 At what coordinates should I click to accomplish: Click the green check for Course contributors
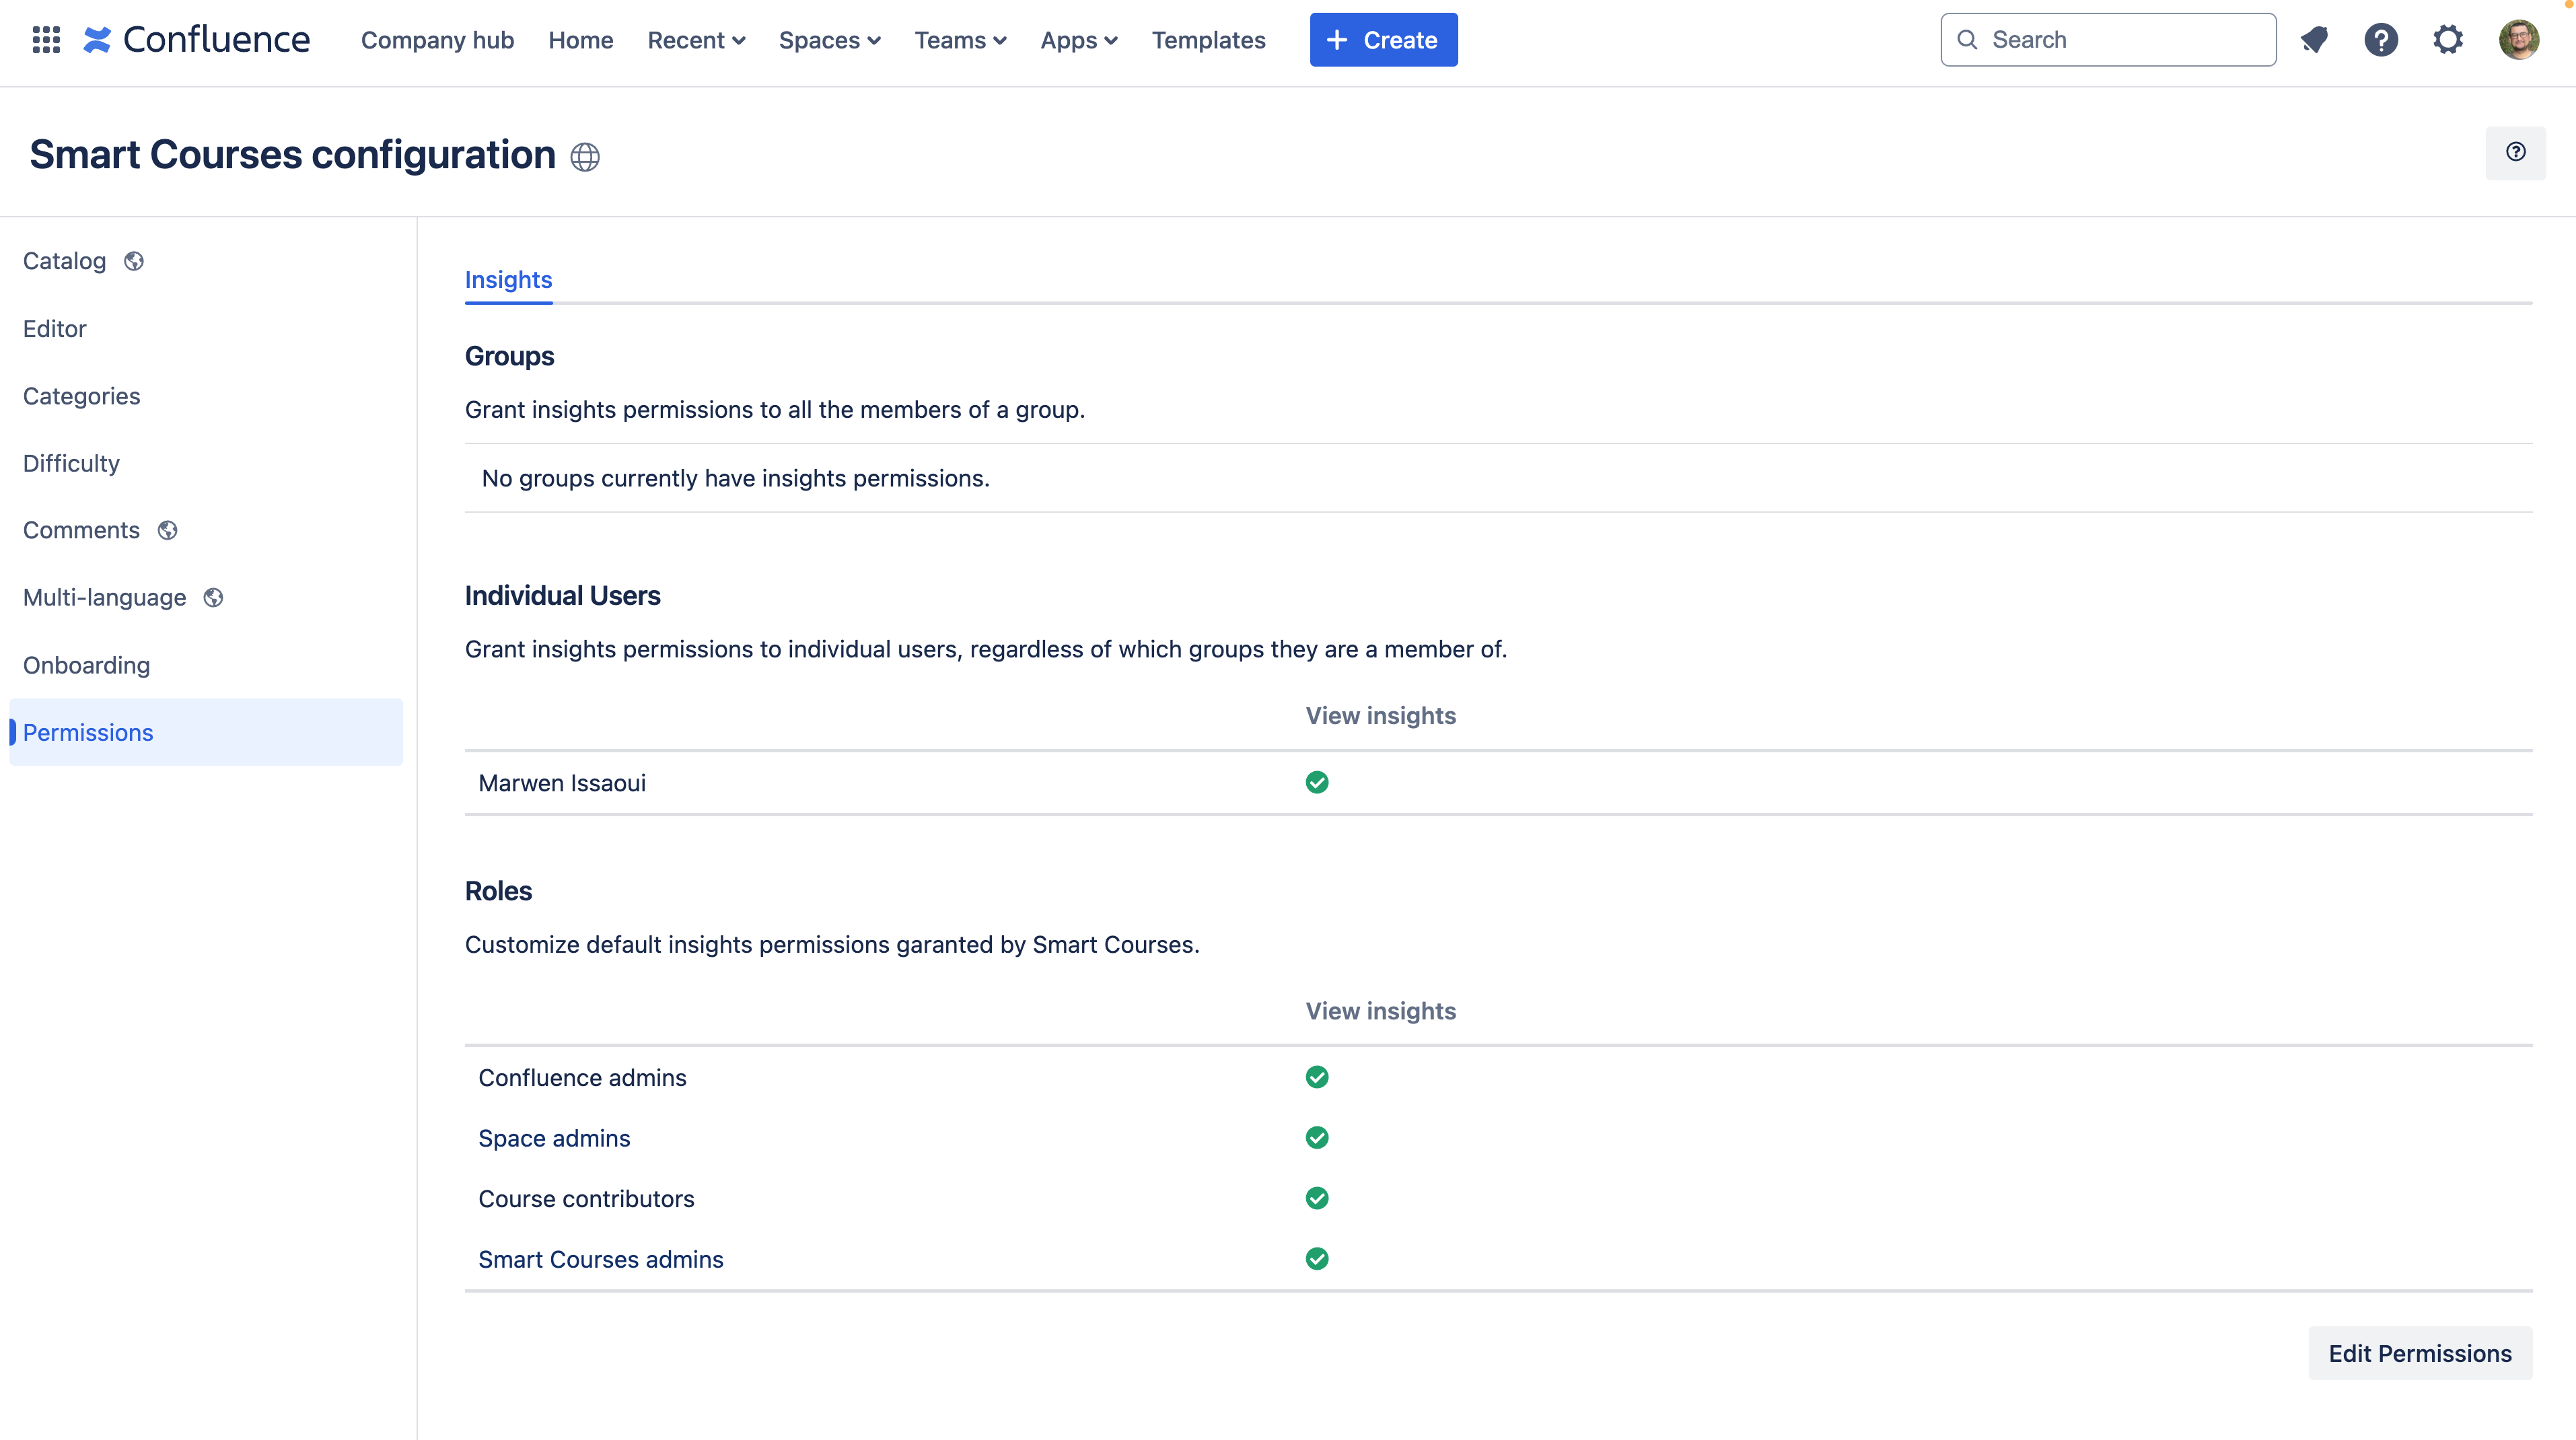point(1317,1198)
